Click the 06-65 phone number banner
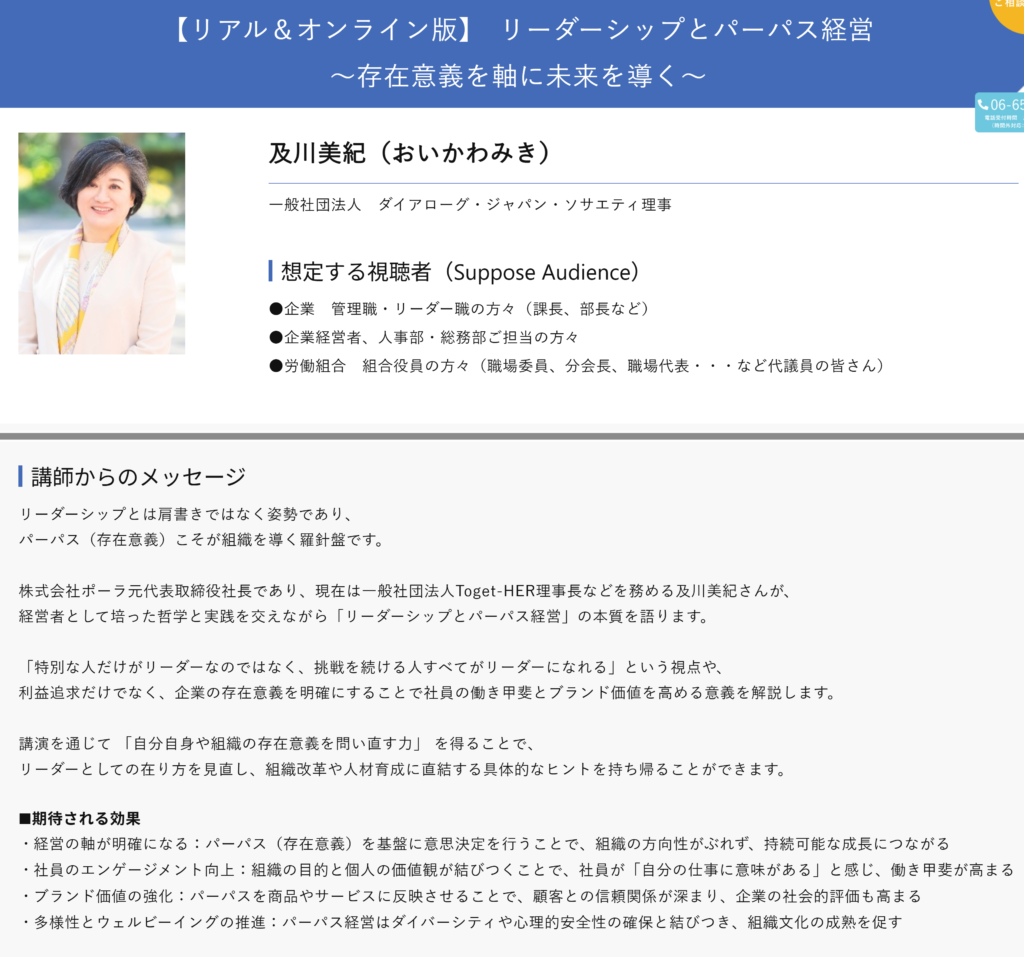Viewport: 1024px width, 957px height. point(1001,112)
